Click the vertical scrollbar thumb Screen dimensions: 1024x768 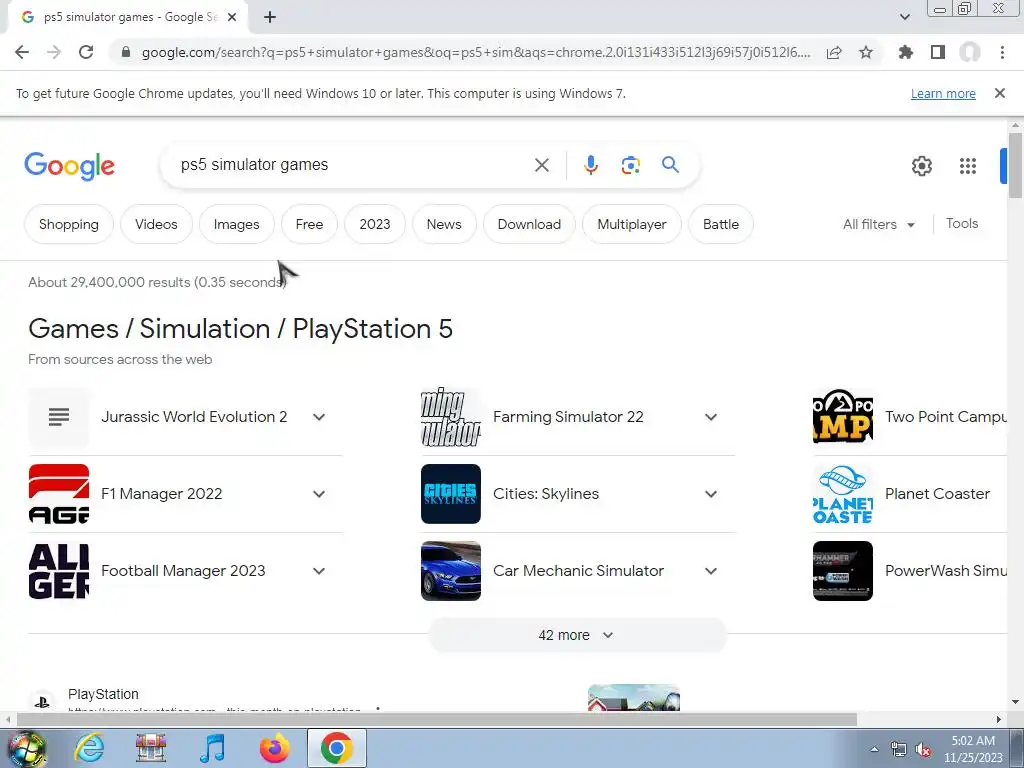[1015, 165]
